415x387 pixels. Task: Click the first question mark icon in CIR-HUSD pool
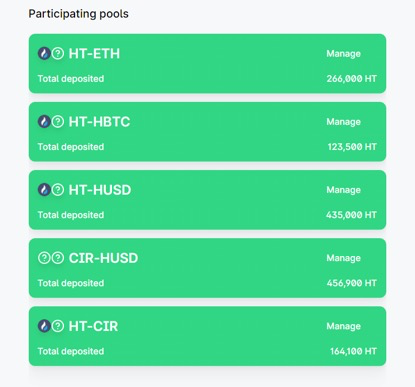[44, 258]
